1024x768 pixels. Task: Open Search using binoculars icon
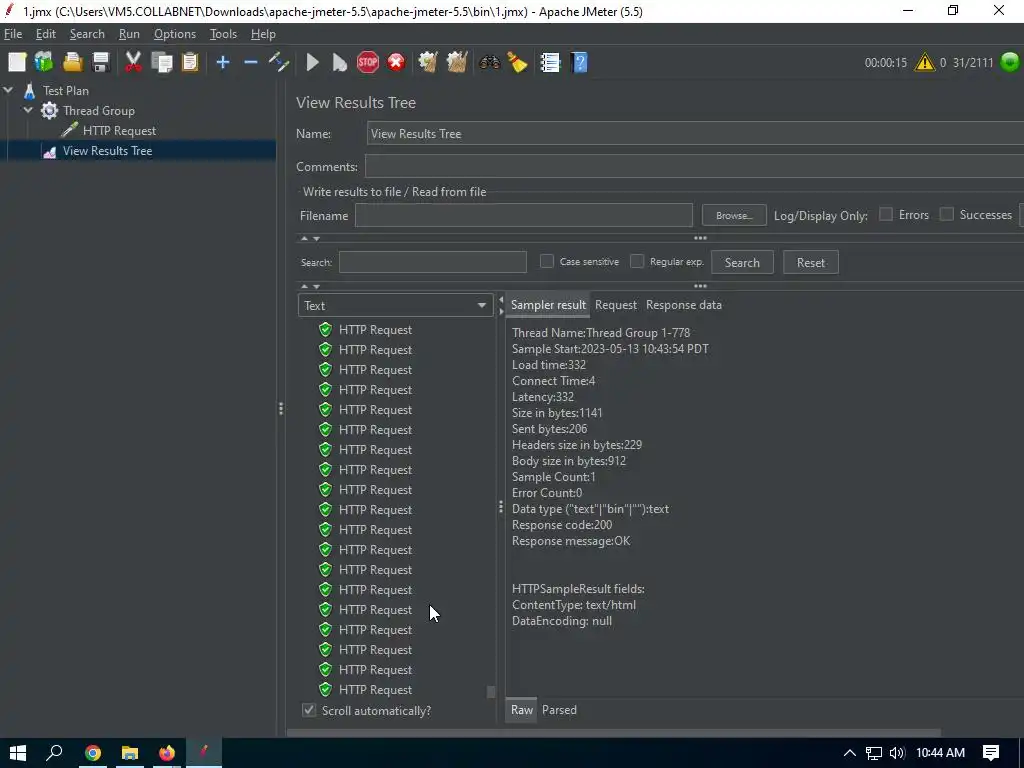[489, 63]
